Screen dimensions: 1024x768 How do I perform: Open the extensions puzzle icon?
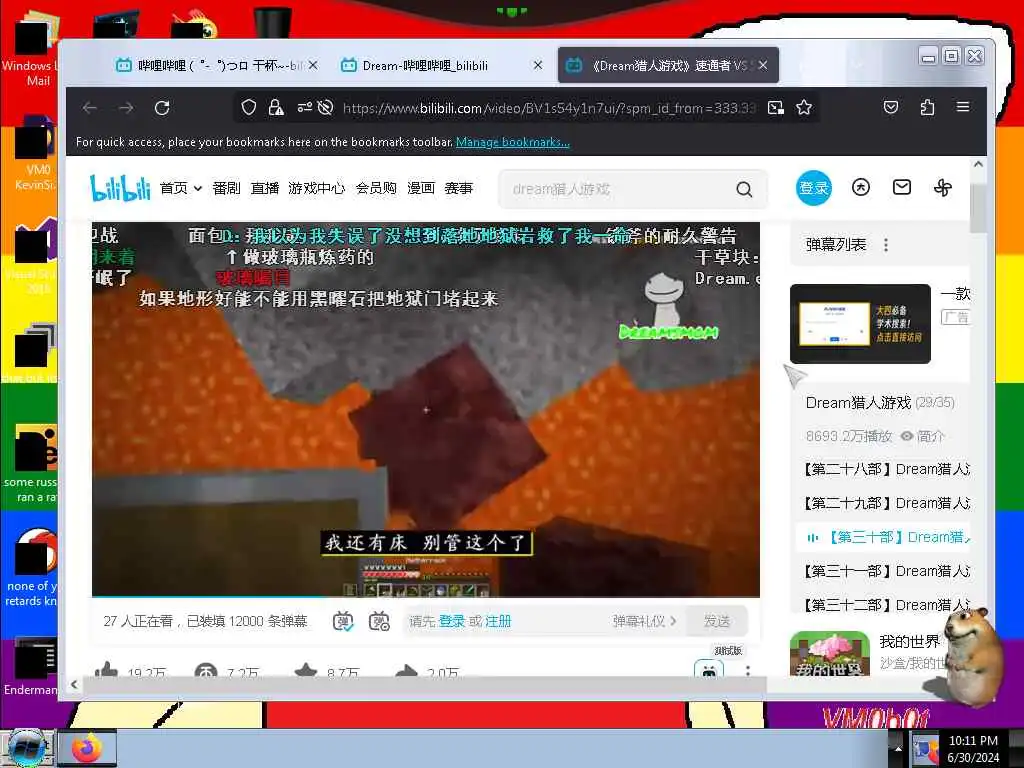[x=927, y=107]
